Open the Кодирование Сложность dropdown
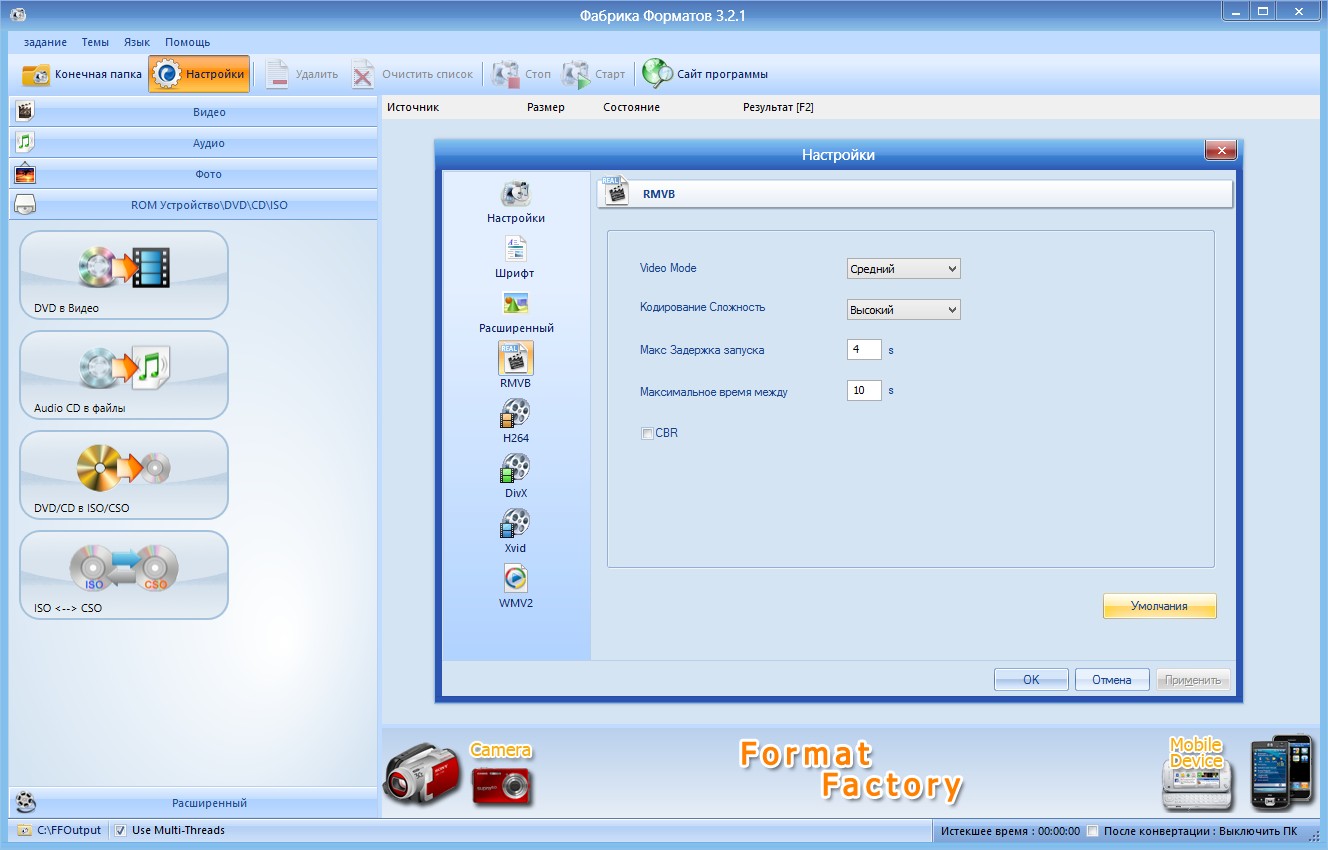The height and width of the screenshot is (850, 1328). 903,310
